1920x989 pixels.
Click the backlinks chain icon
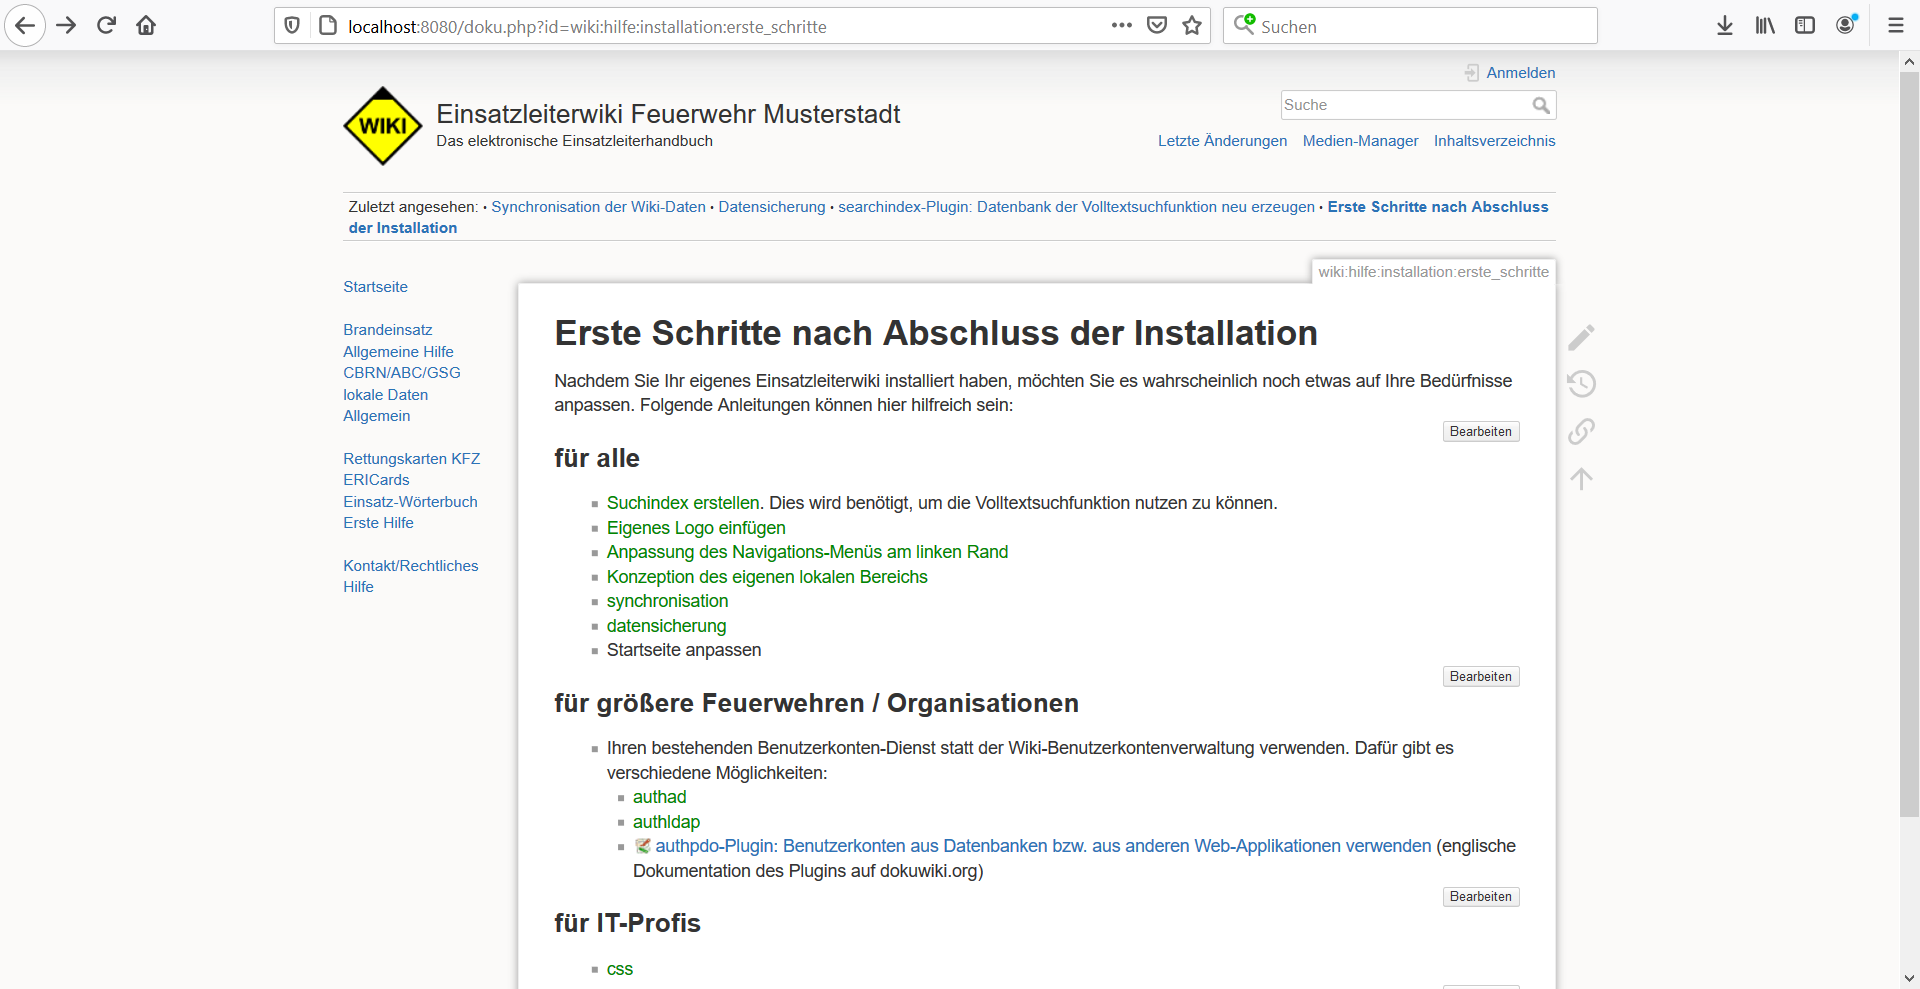(x=1581, y=431)
